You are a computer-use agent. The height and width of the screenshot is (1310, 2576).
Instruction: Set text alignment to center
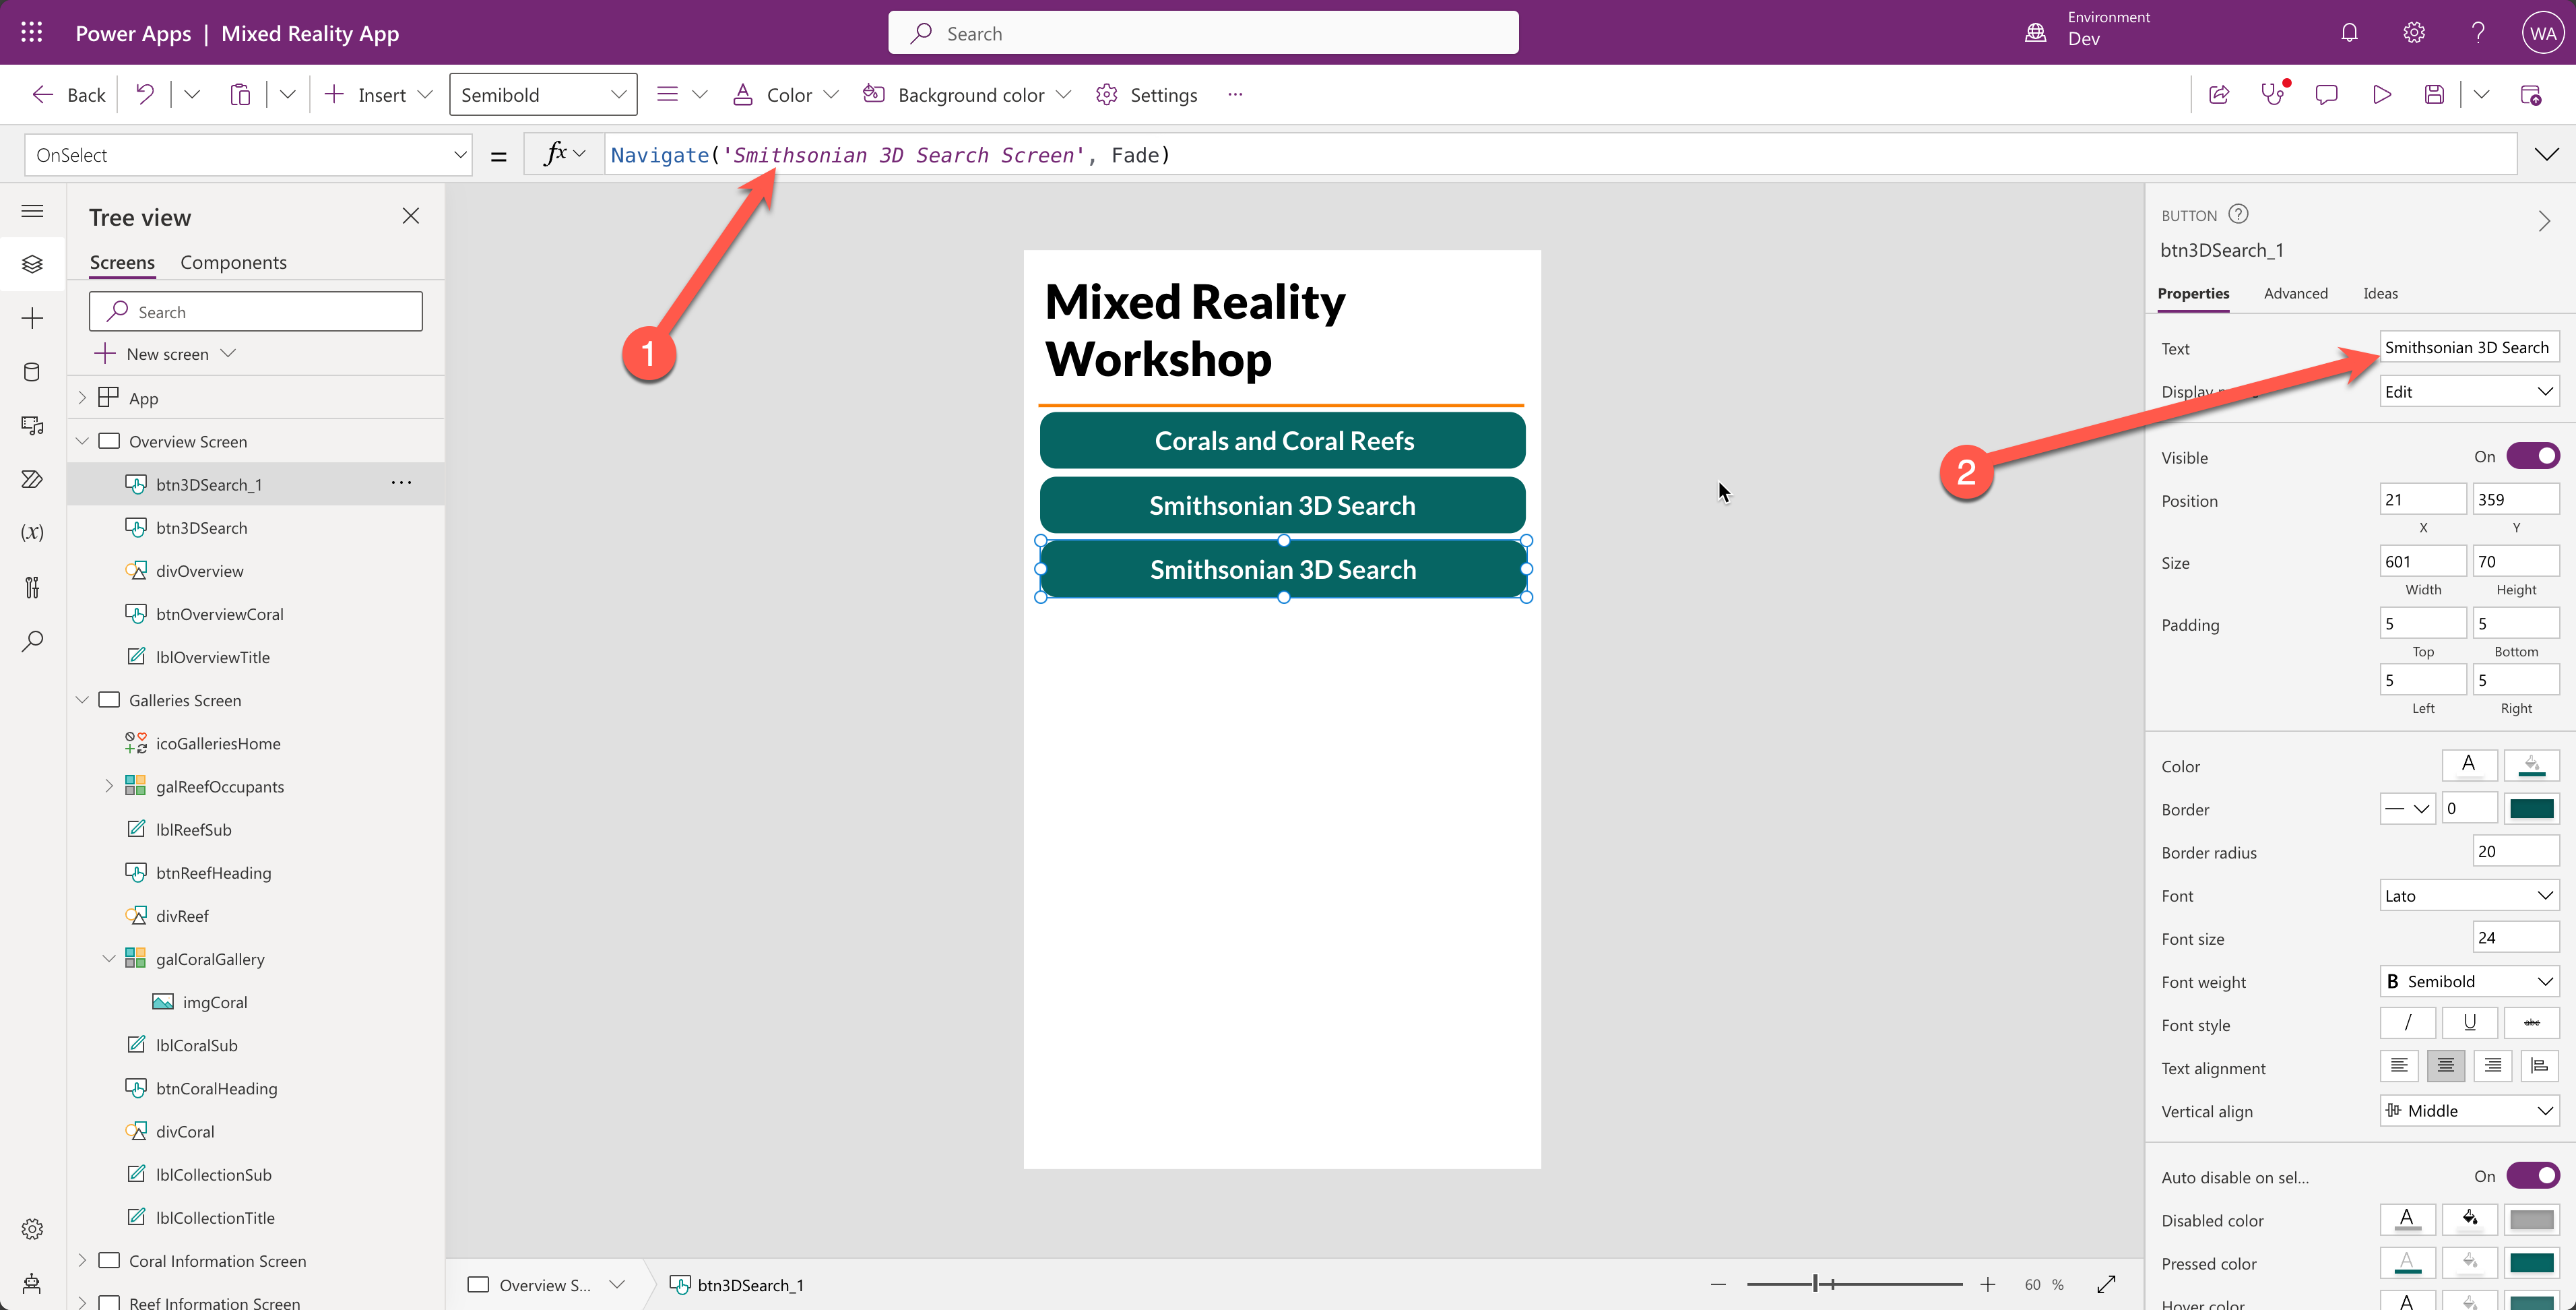2446,1066
